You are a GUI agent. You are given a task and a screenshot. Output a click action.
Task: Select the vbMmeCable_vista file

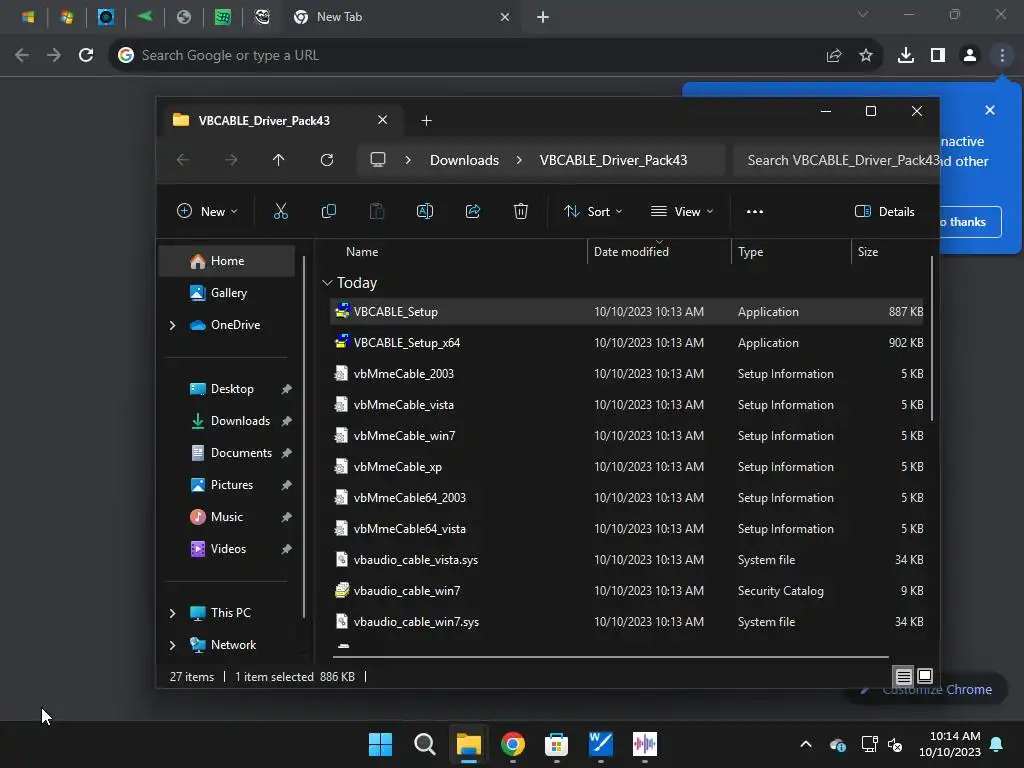point(627,405)
